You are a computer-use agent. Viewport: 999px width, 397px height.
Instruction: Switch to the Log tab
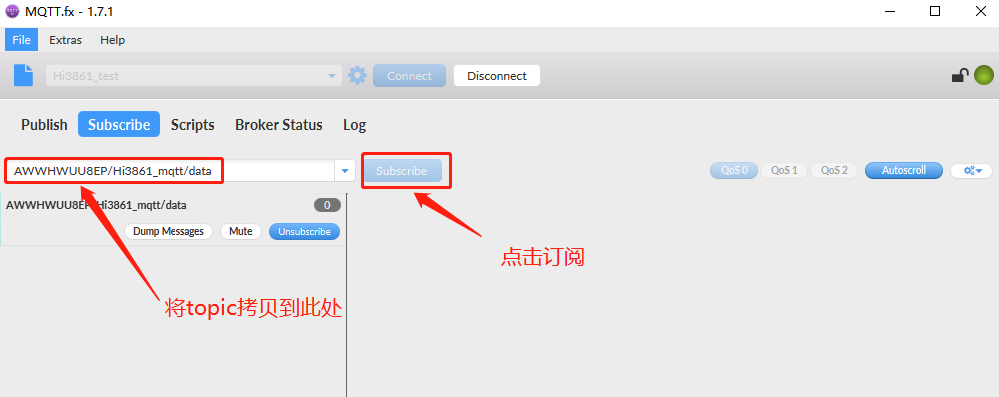pos(354,124)
